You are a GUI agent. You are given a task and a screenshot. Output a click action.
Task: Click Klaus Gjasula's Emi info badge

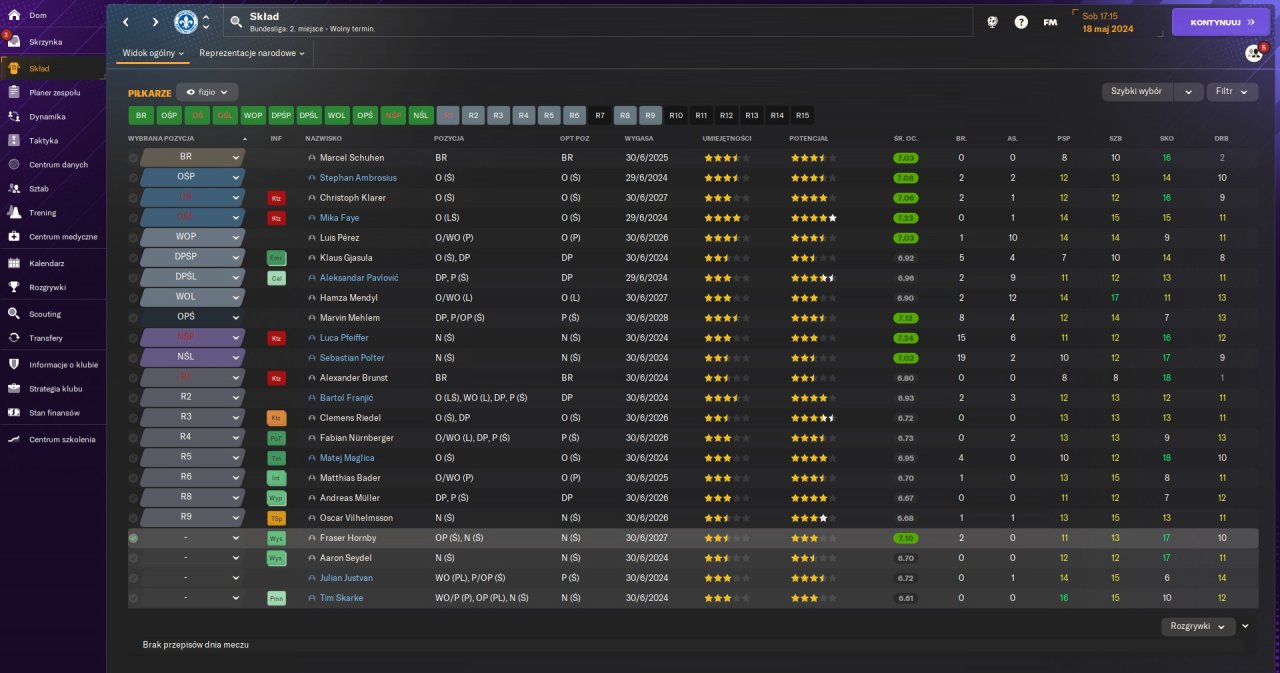277,258
